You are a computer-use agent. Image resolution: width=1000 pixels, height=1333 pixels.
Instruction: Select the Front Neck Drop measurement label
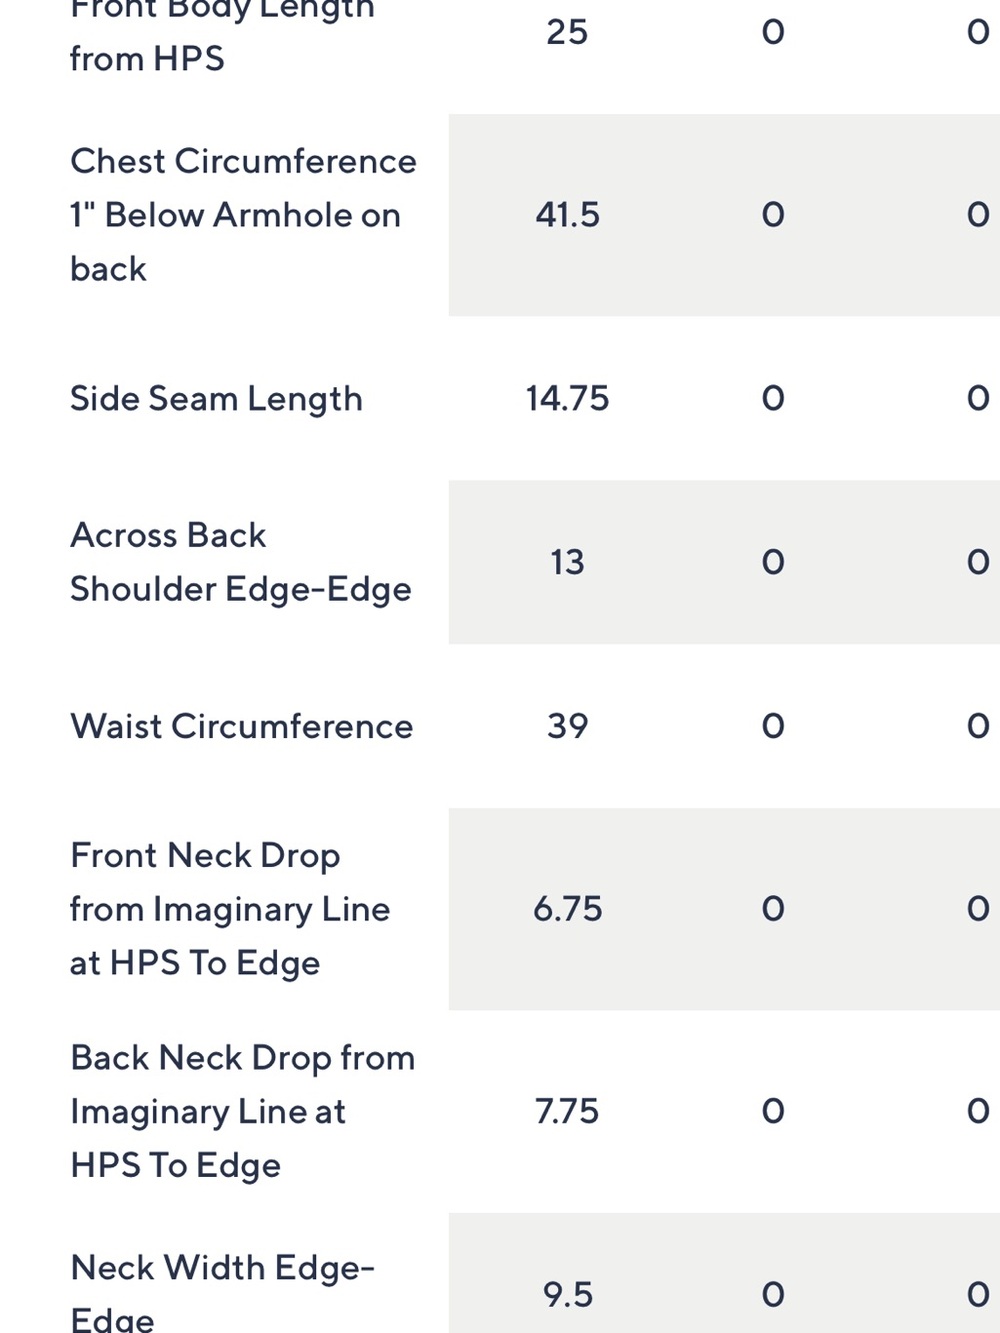point(230,909)
